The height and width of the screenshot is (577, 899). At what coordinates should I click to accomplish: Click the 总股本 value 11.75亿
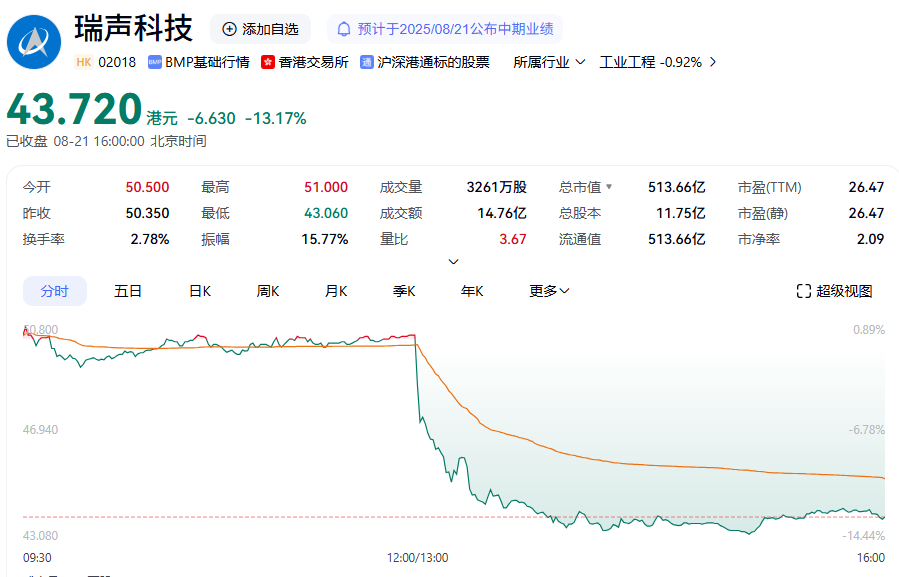click(x=681, y=213)
